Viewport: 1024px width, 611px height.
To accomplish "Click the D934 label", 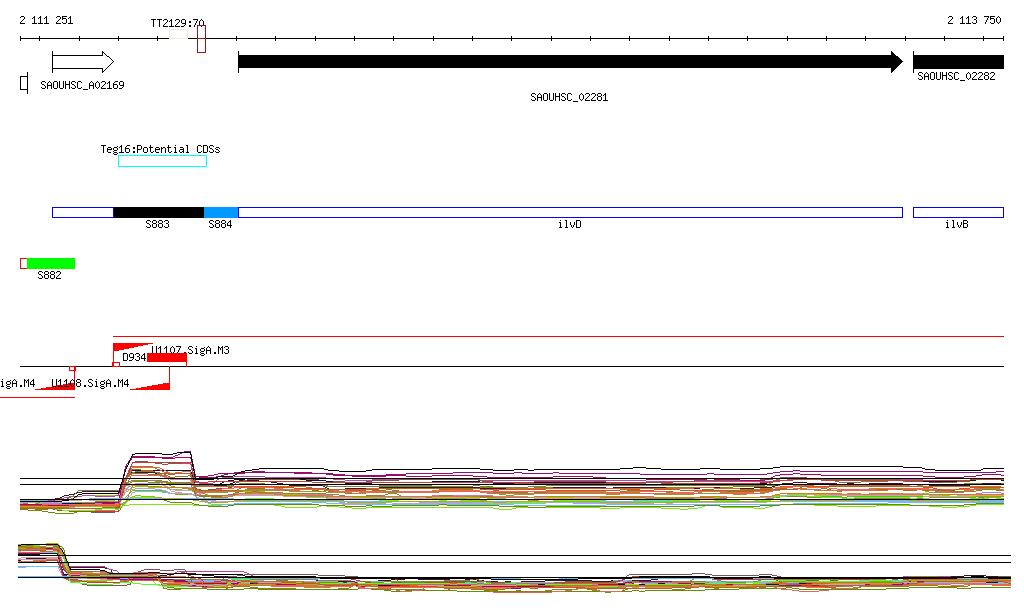I will pos(134,357).
